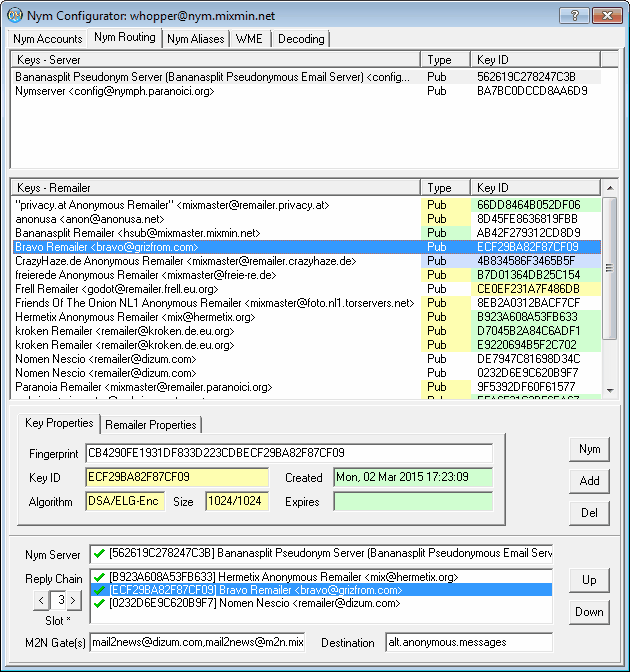Viewport: 630px width, 672px height.
Task: Click the Keys - Server column header
Action: 215,60
